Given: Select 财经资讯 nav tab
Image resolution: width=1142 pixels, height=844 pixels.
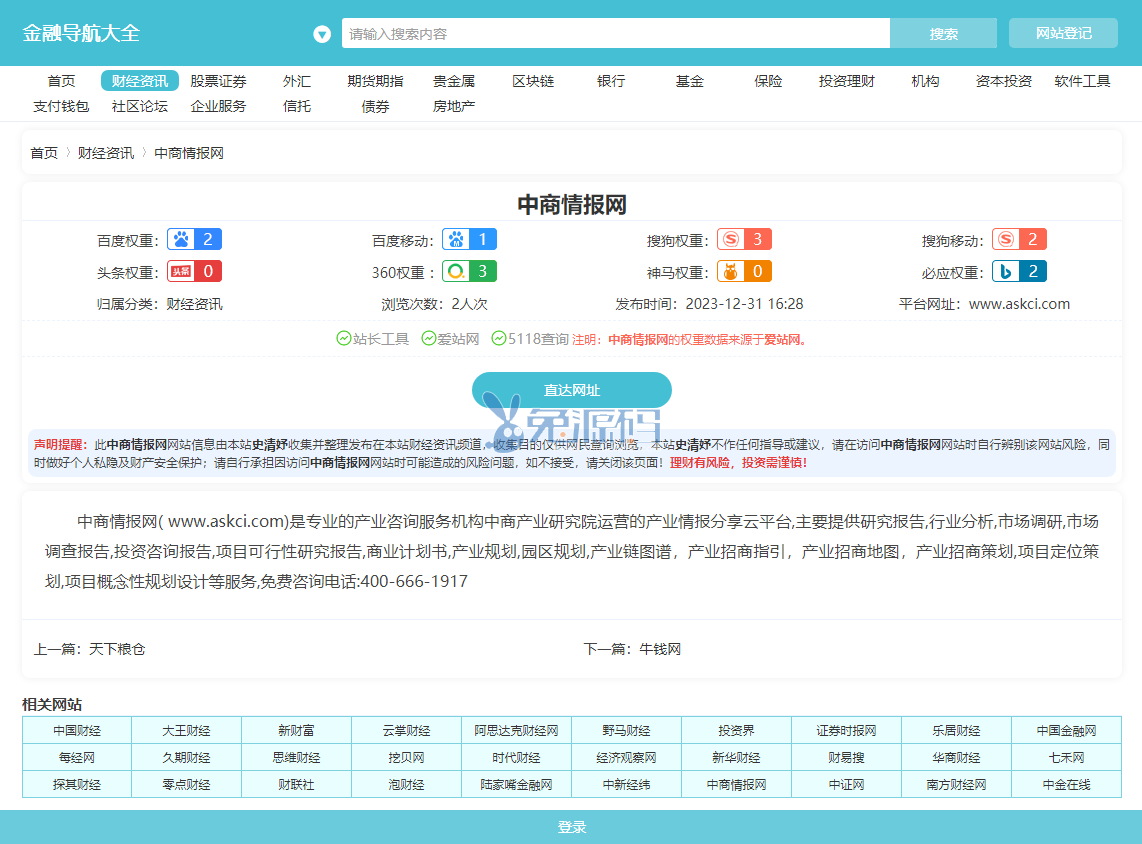Looking at the screenshot, I should [140, 81].
